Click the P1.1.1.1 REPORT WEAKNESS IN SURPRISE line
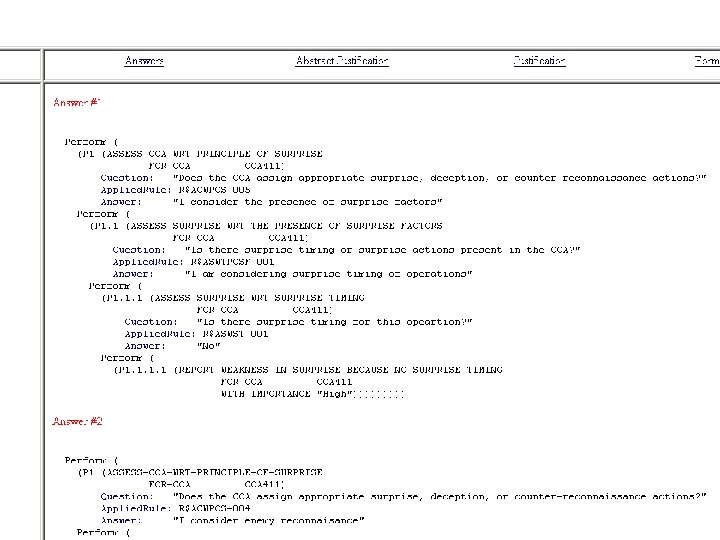 pyautogui.click(x=308, y=370)
